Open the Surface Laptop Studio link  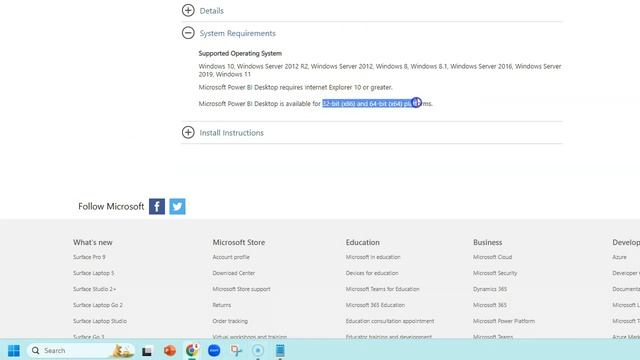(100, 321)
